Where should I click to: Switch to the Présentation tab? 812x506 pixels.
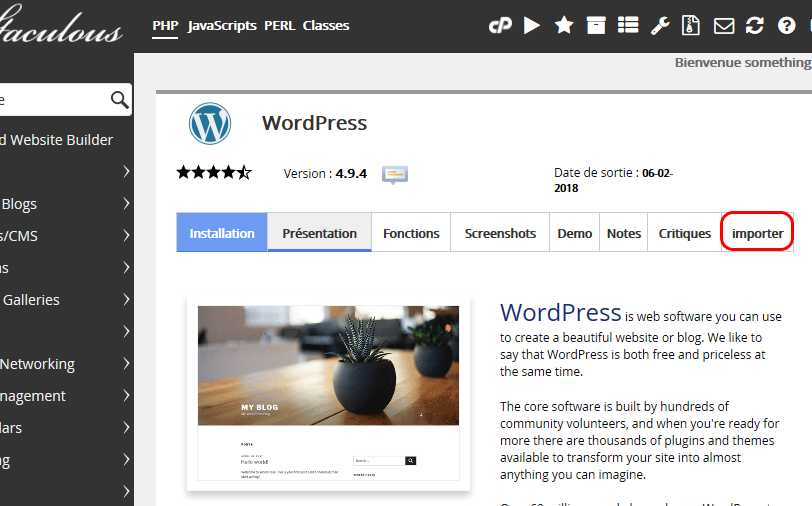(x=320, y=233)
